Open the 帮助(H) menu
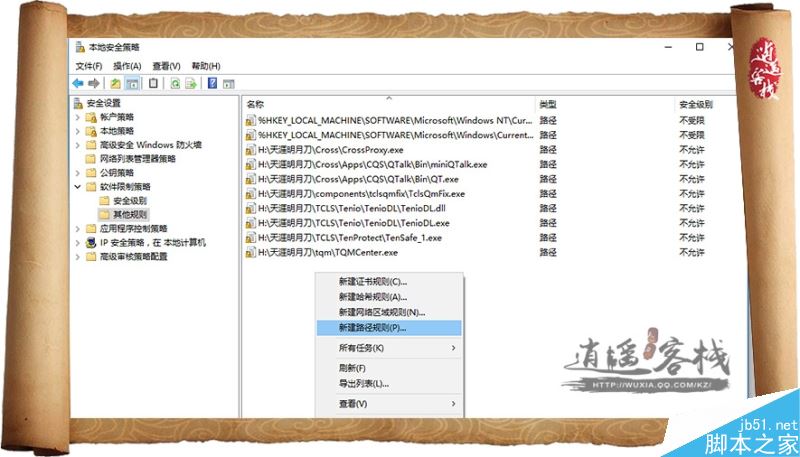 click(x=206, y=66)
